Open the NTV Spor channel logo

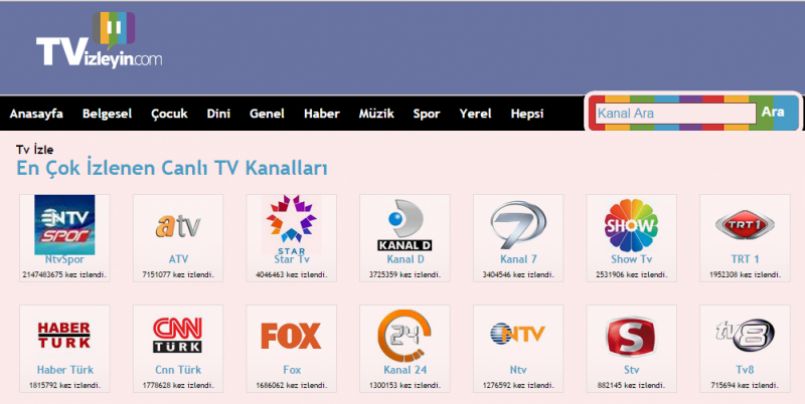click(x=65, y=225)
